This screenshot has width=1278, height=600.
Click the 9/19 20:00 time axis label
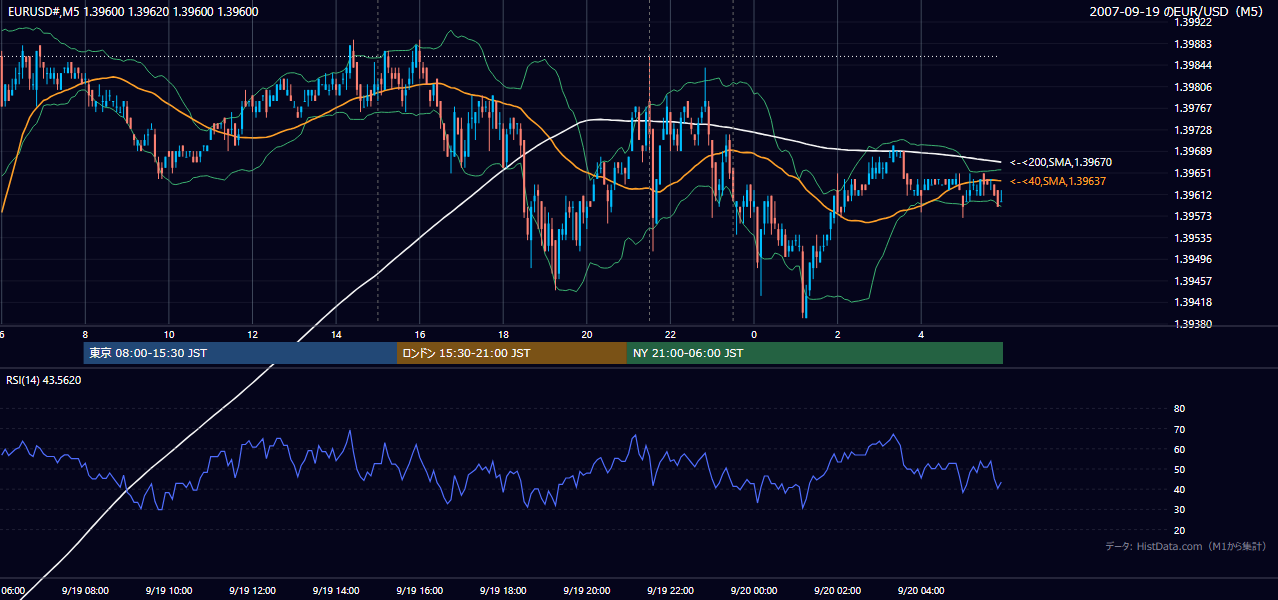(585, 591)
